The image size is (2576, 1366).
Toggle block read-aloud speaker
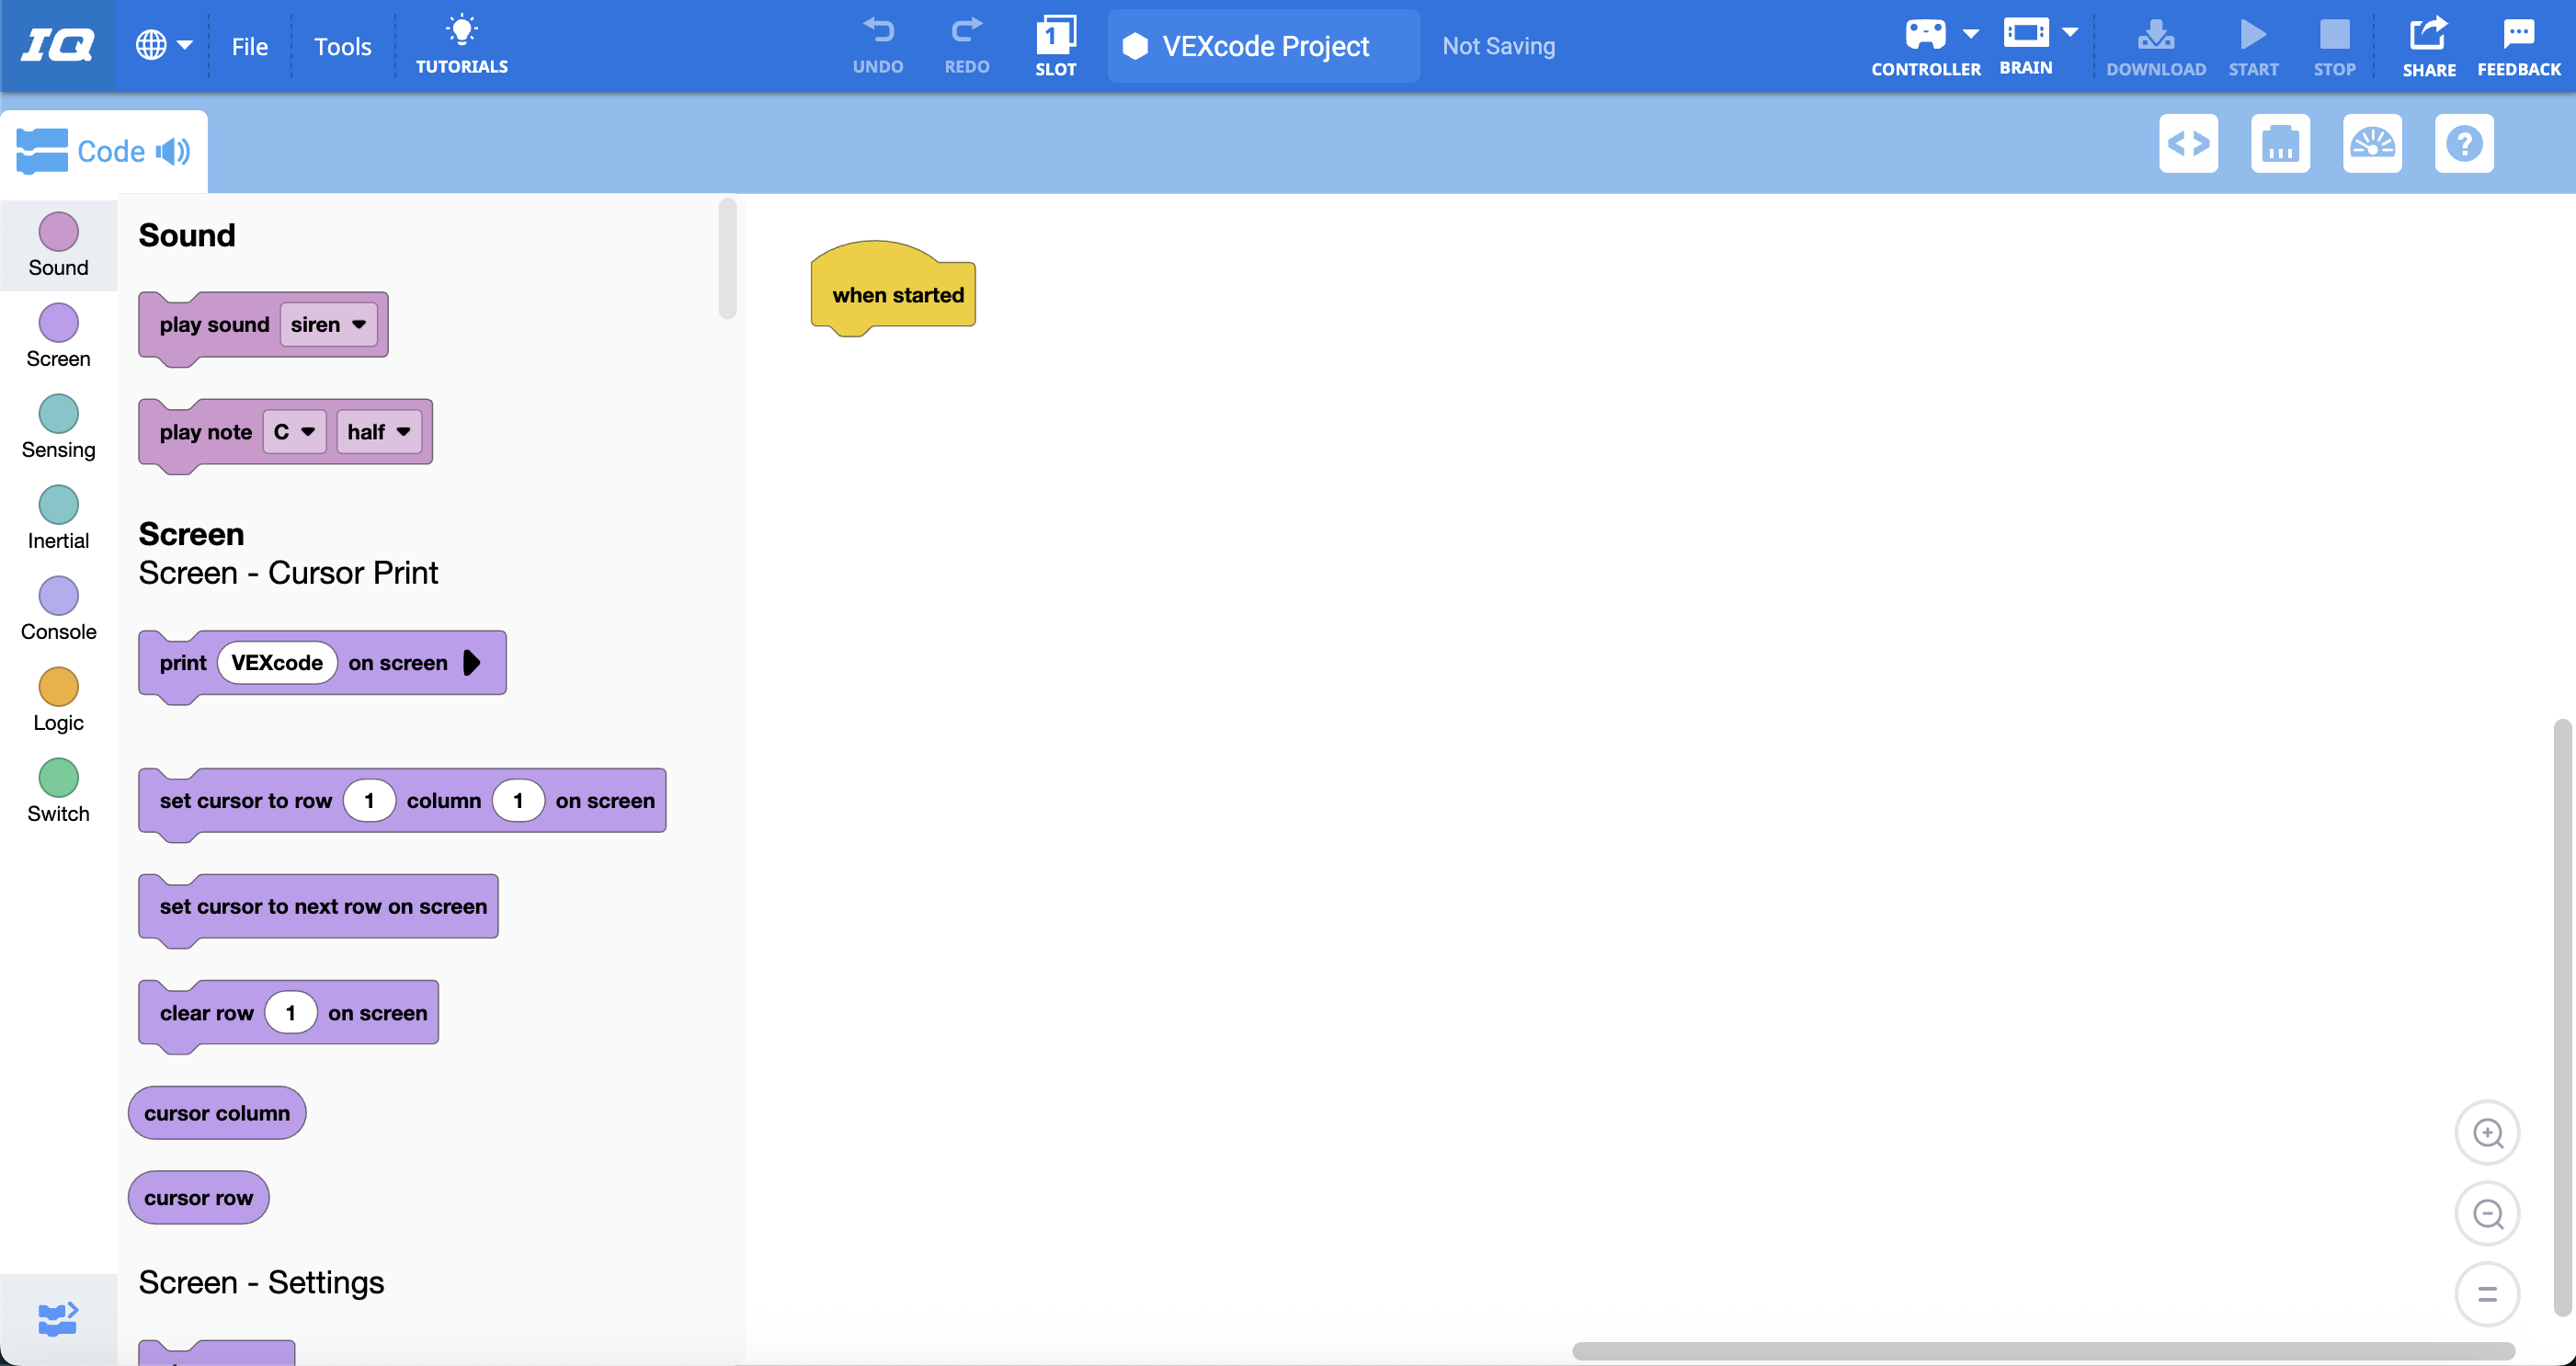pyautogui.click(x=174, y=151)
